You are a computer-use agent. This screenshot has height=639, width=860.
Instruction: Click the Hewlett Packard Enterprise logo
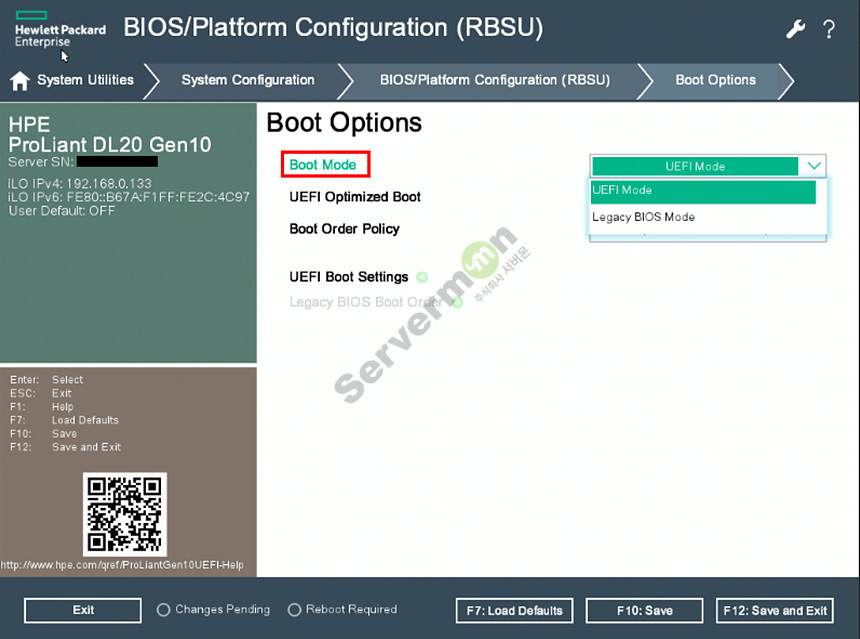click(x=60, y=30)
